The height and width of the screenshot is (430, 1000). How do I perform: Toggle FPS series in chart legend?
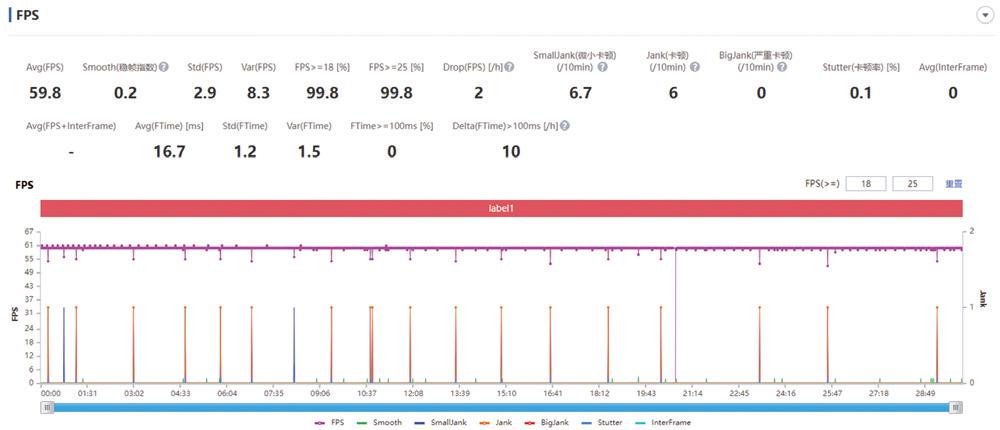click(329, 422)
